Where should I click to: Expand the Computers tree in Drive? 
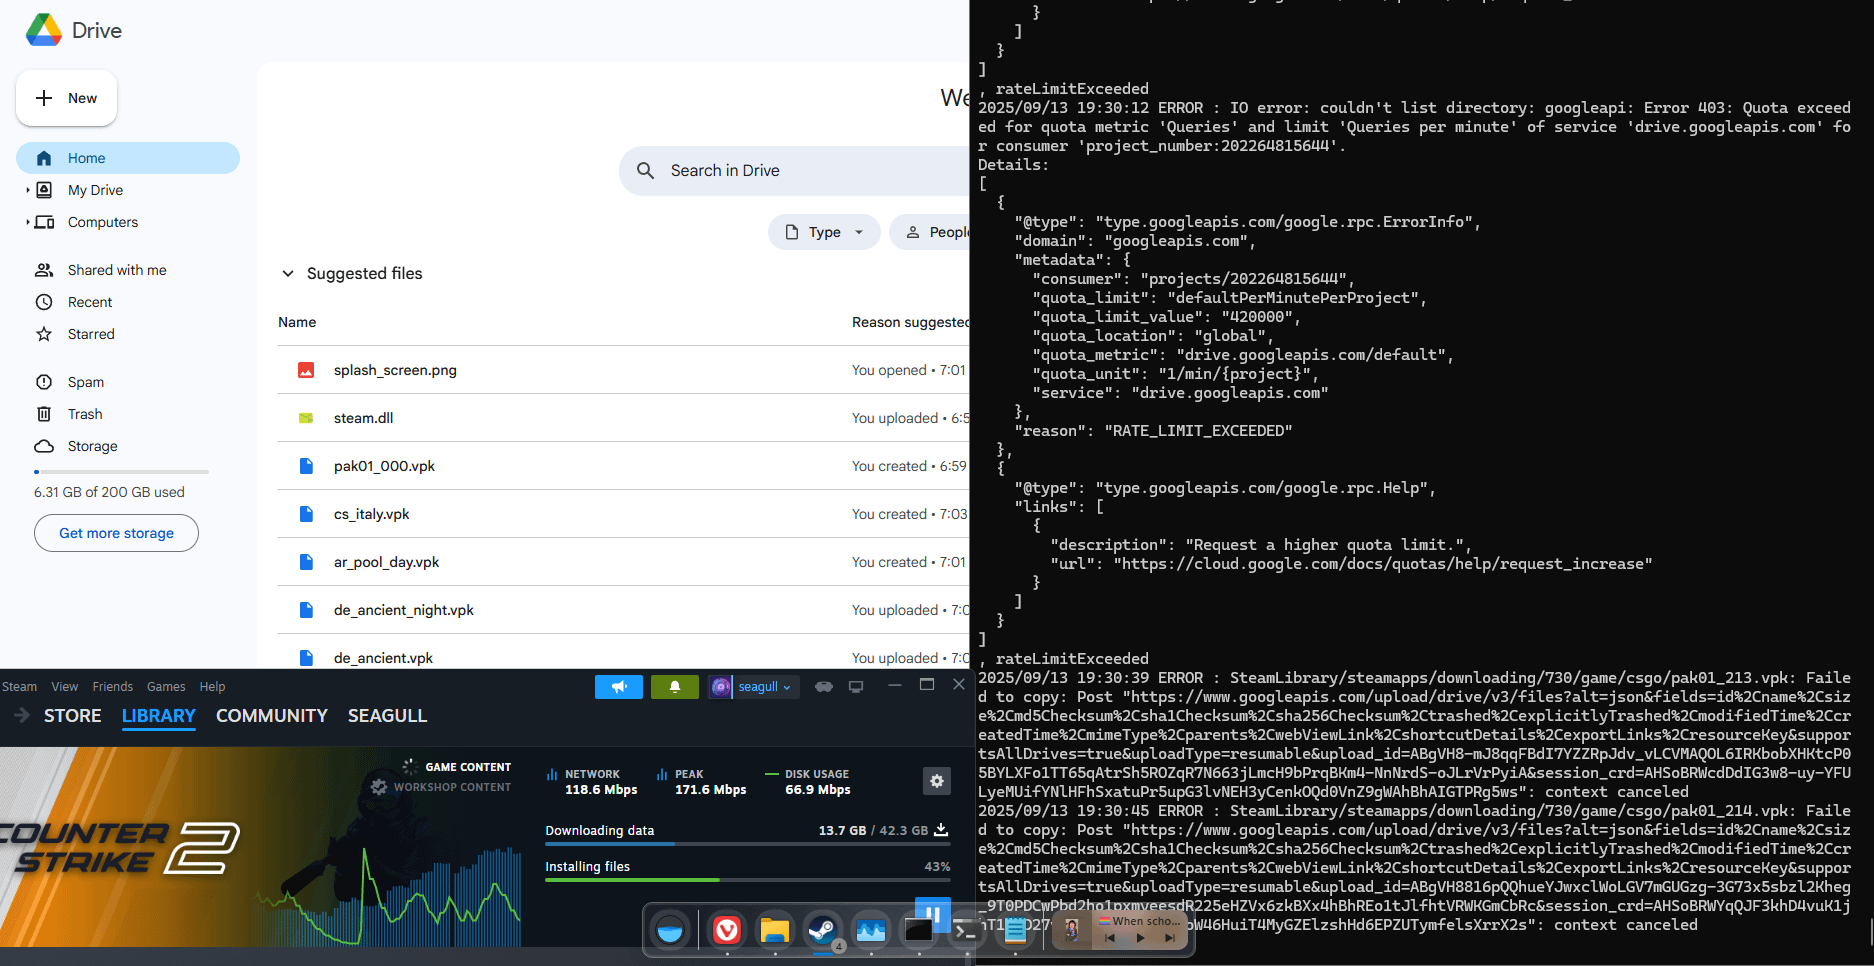(x=27, y=222)
